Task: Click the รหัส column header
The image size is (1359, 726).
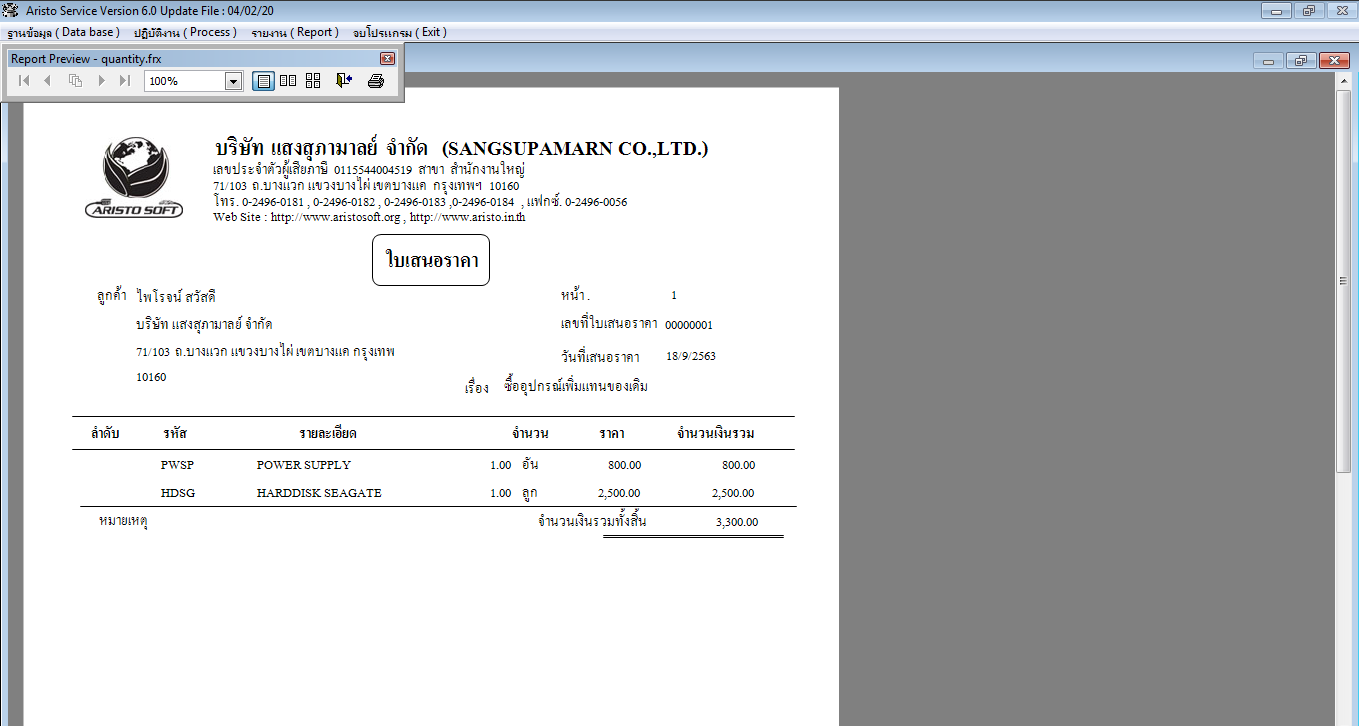Action: click(x=175, y=434)
